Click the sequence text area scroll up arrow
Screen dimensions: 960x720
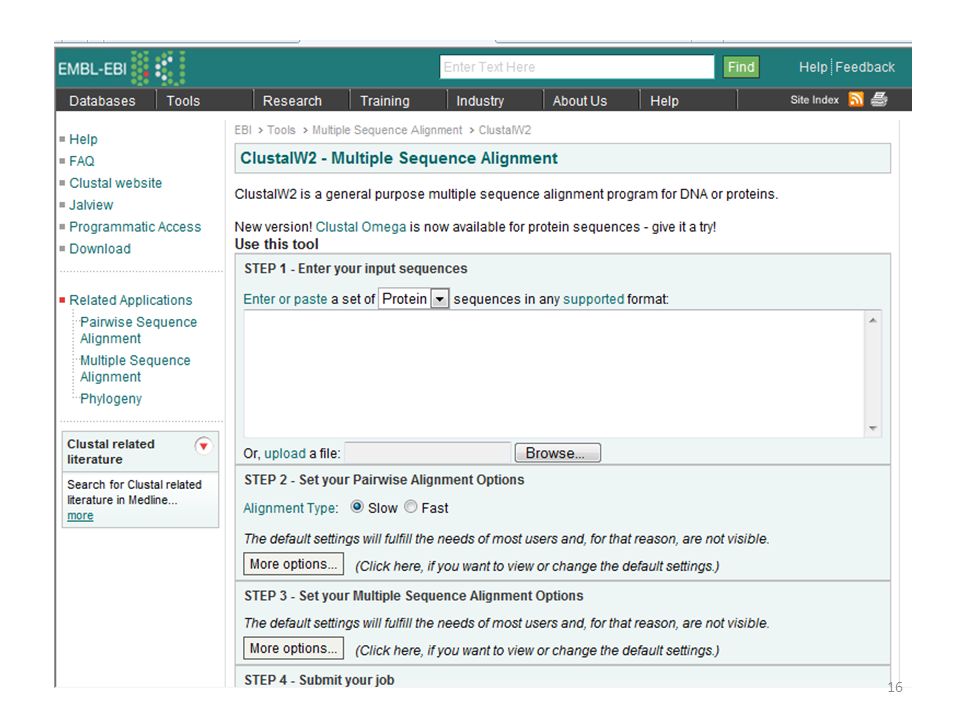click(x=873, y=320)
